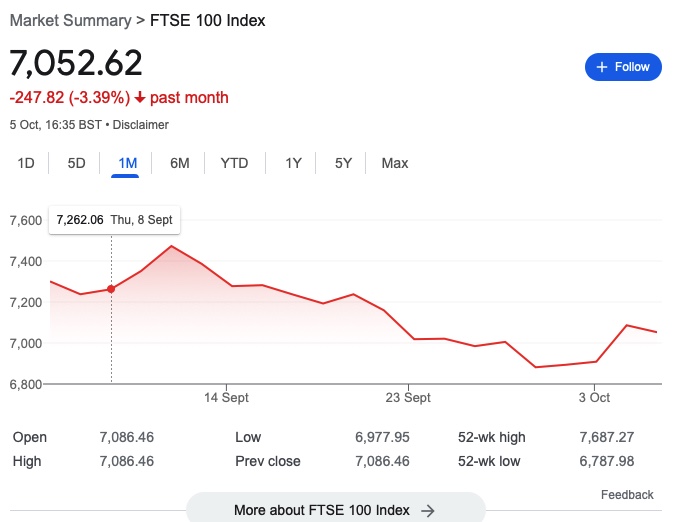Click the arrow icon beside More about

pyautogui.click(x=428, y=510)
